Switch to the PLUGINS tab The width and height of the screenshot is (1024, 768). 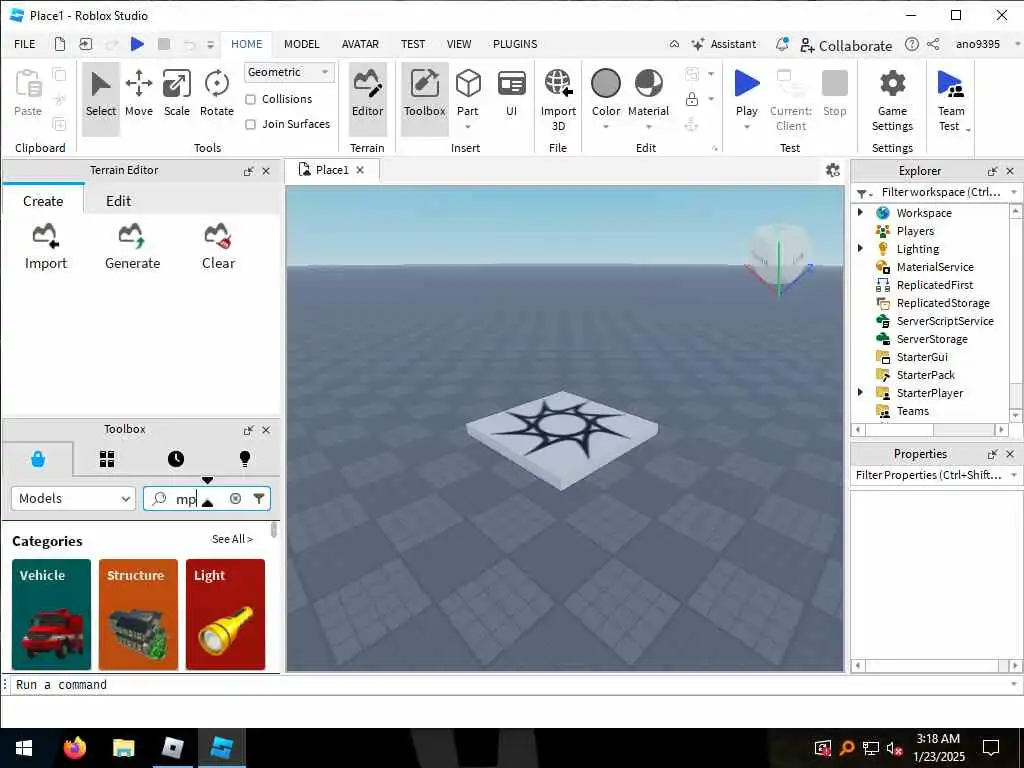pyautogui.click(x=515, y=44)
